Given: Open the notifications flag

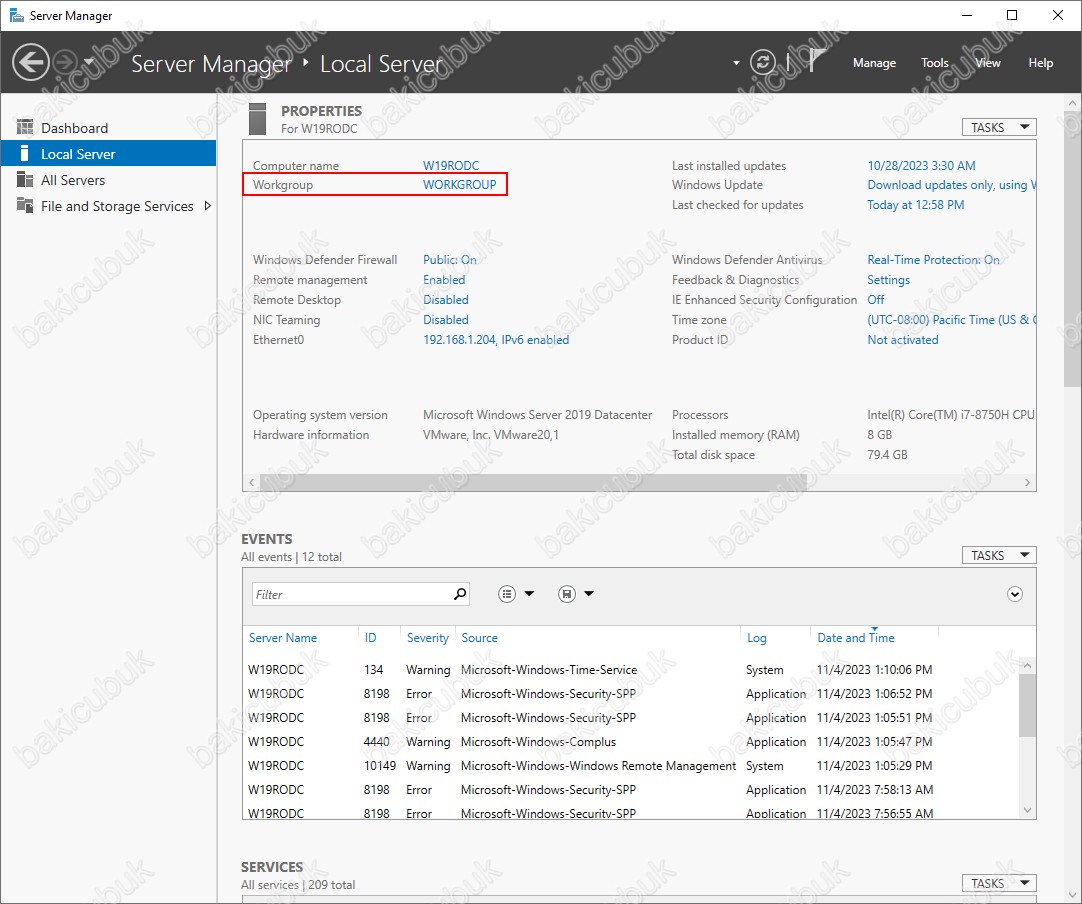Looking at the screenshot, I should (816, 61).
